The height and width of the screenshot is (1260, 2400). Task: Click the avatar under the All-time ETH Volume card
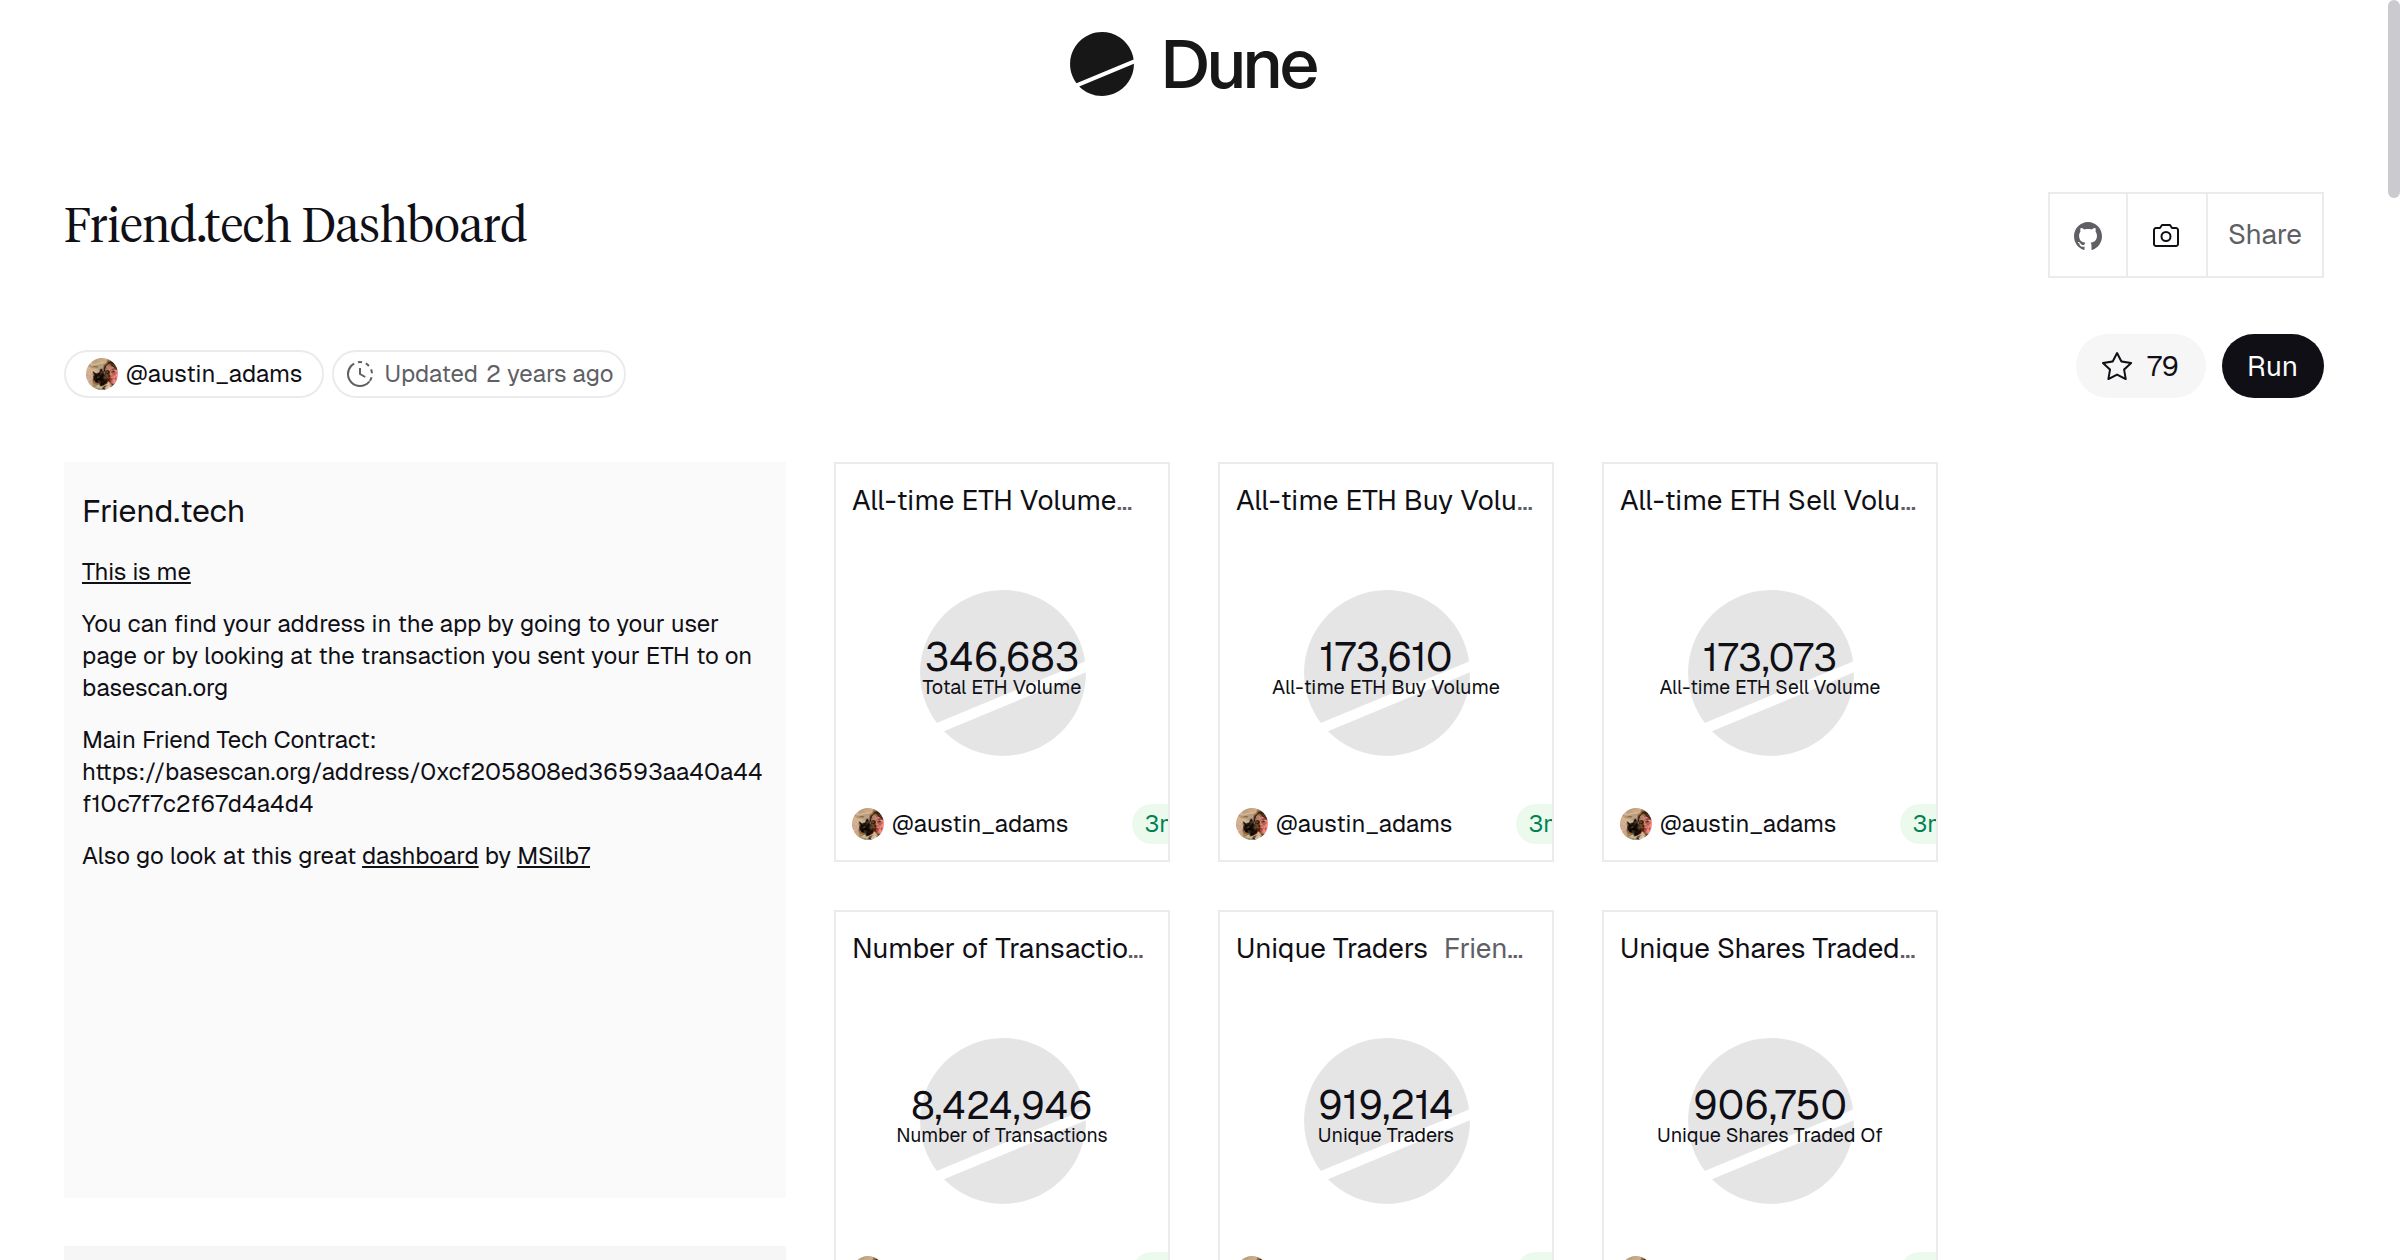(x=868, y=823)
